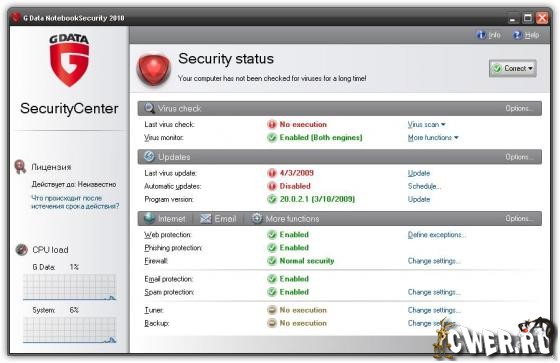
Task: Click the green check icon by Normal security
Action: click(x=272, y=261)
